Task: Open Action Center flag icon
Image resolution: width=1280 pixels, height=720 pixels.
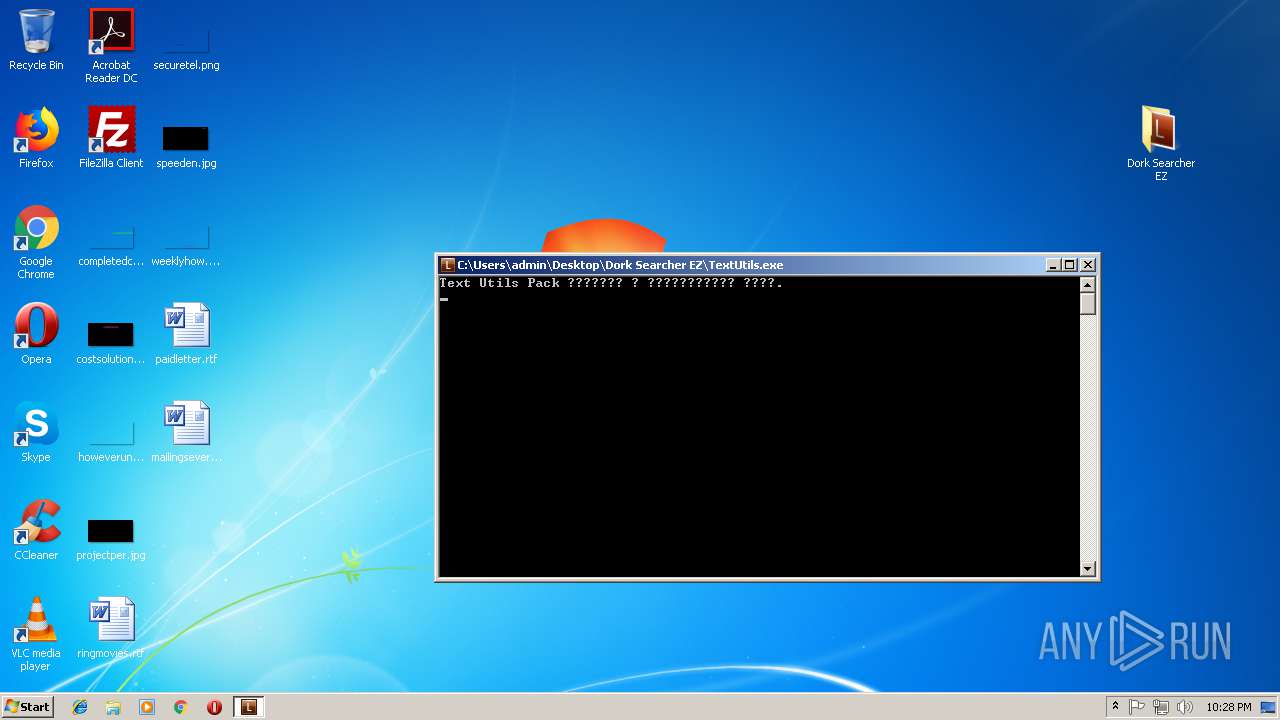Action: pyautogui.click(x=1137, y=707)
